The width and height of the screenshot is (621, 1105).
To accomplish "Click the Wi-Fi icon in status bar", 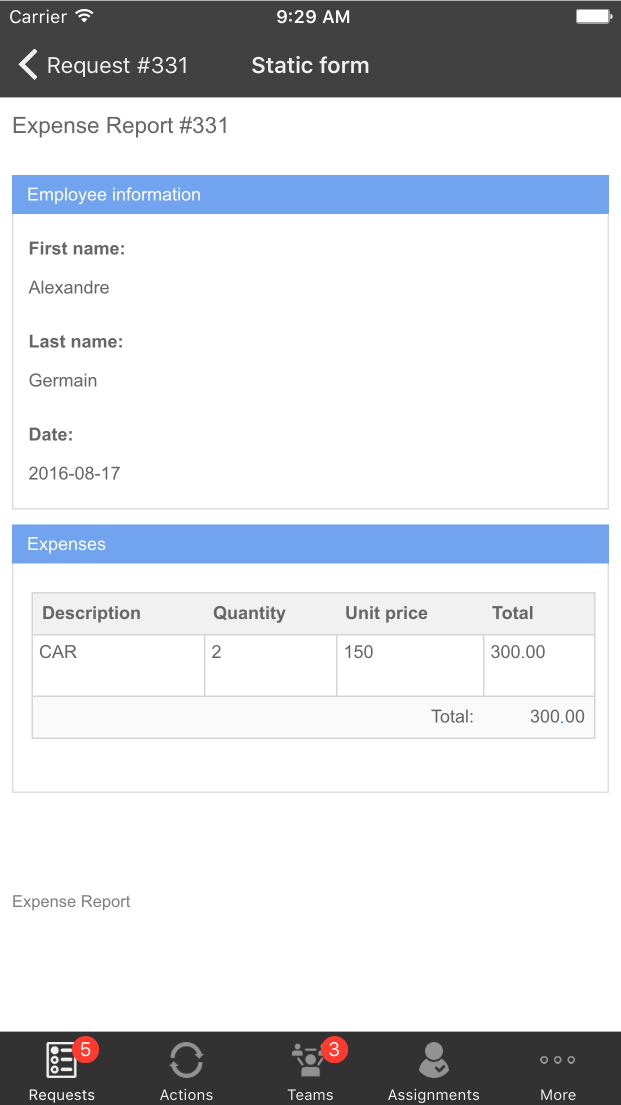I will click(x=83, y=15).
